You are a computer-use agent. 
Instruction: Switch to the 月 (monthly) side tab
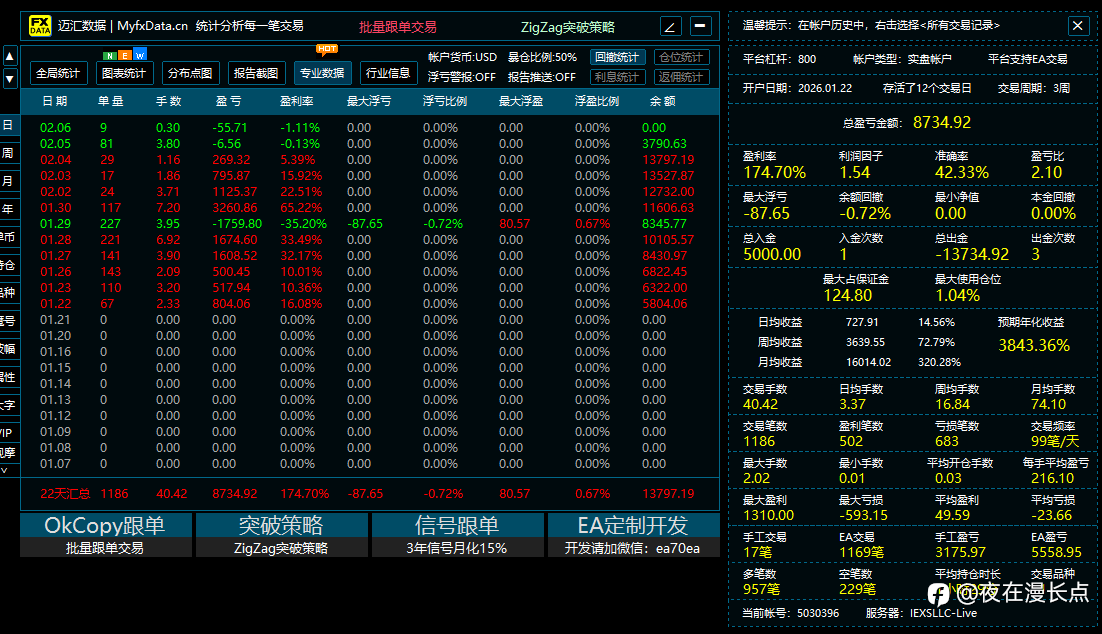point(8,181)
